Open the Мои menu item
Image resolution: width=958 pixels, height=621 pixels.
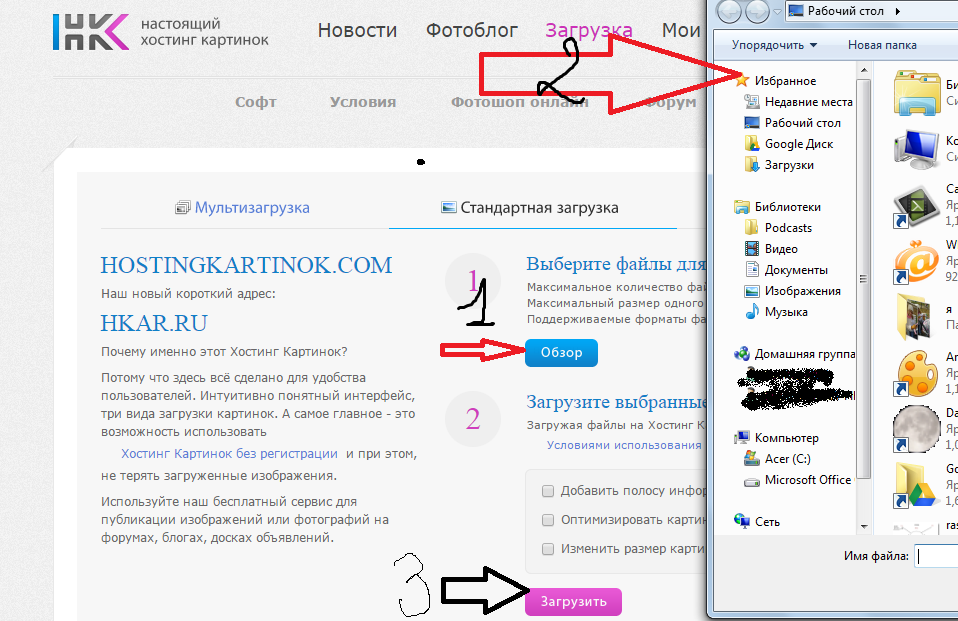[681, 30]
